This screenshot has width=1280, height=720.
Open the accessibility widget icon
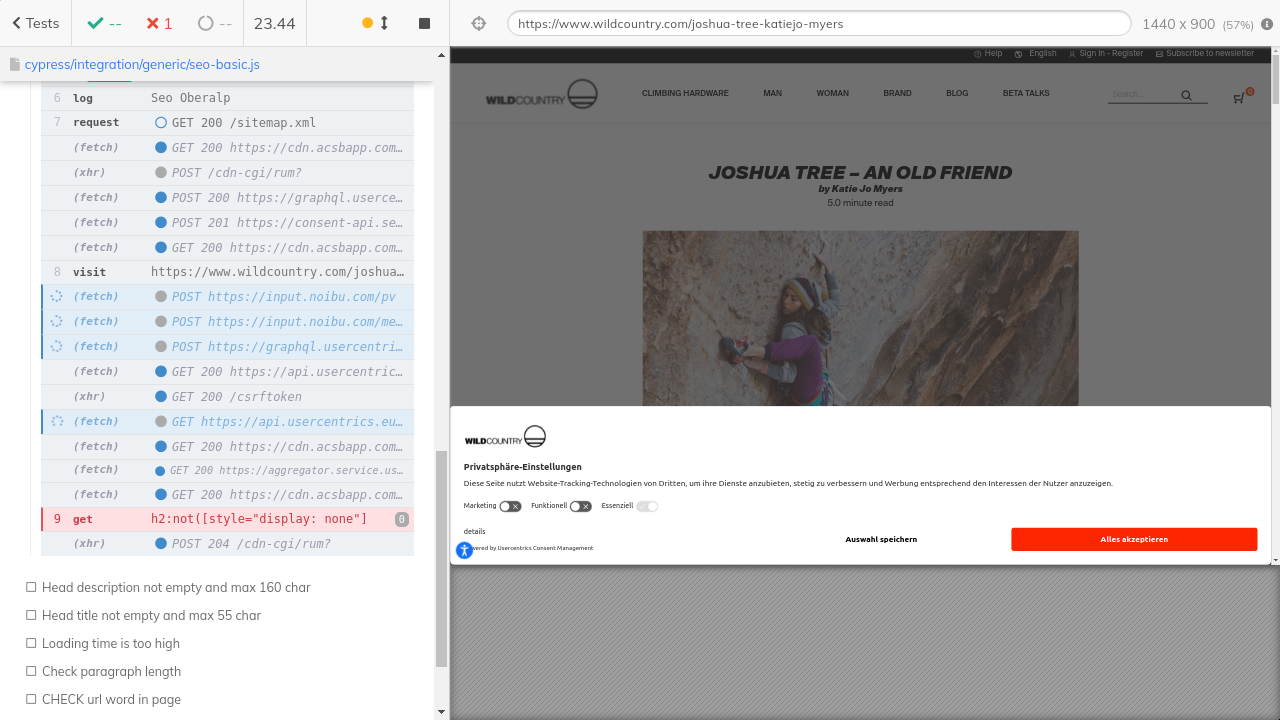pos(464,550)
